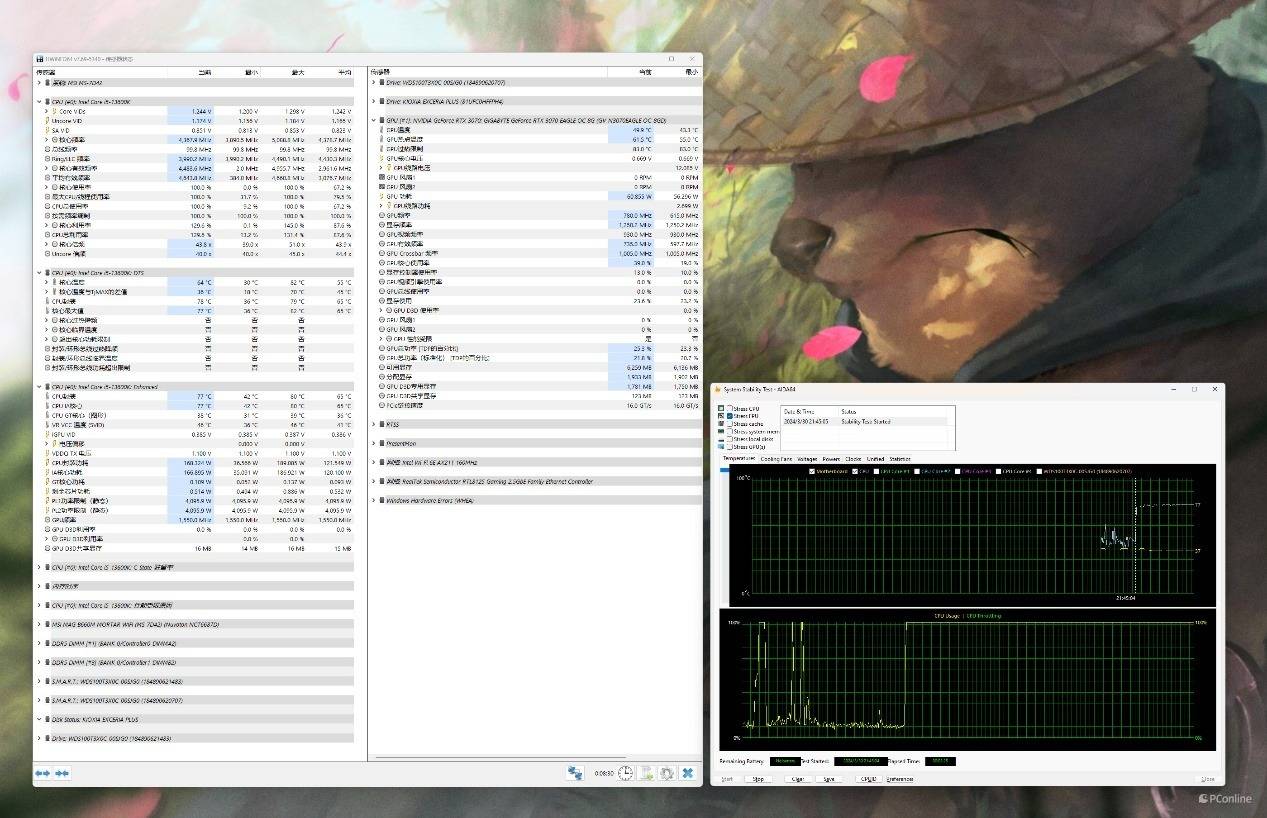Enable the Stress CPU checkbox
1267x818 pixels.
[730, 409]
